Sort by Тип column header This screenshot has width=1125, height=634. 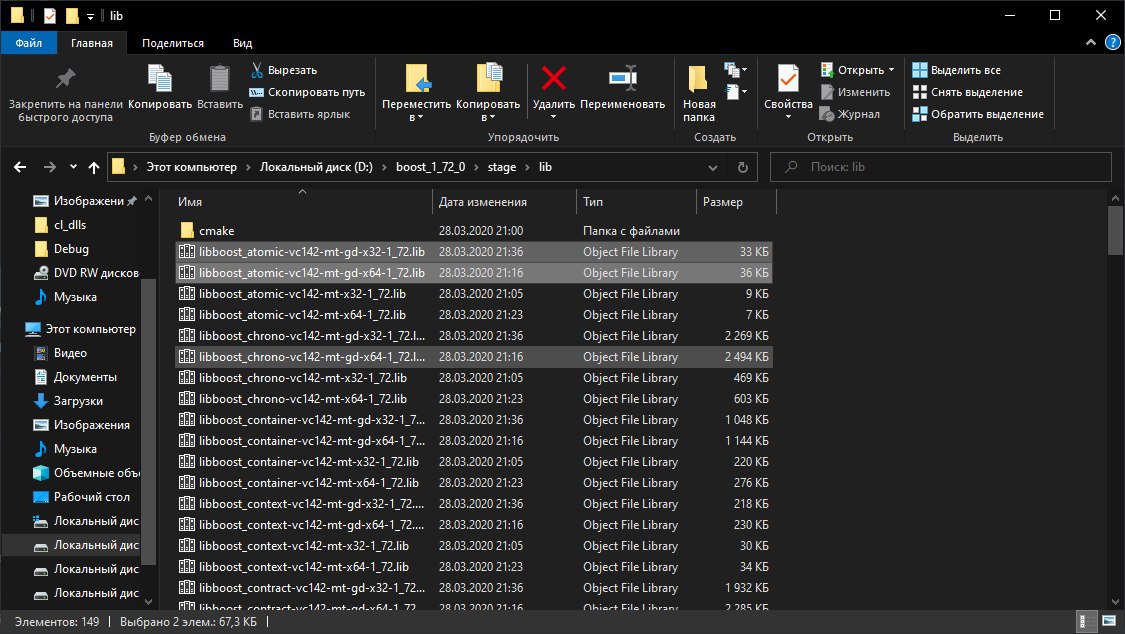point(636,202)
